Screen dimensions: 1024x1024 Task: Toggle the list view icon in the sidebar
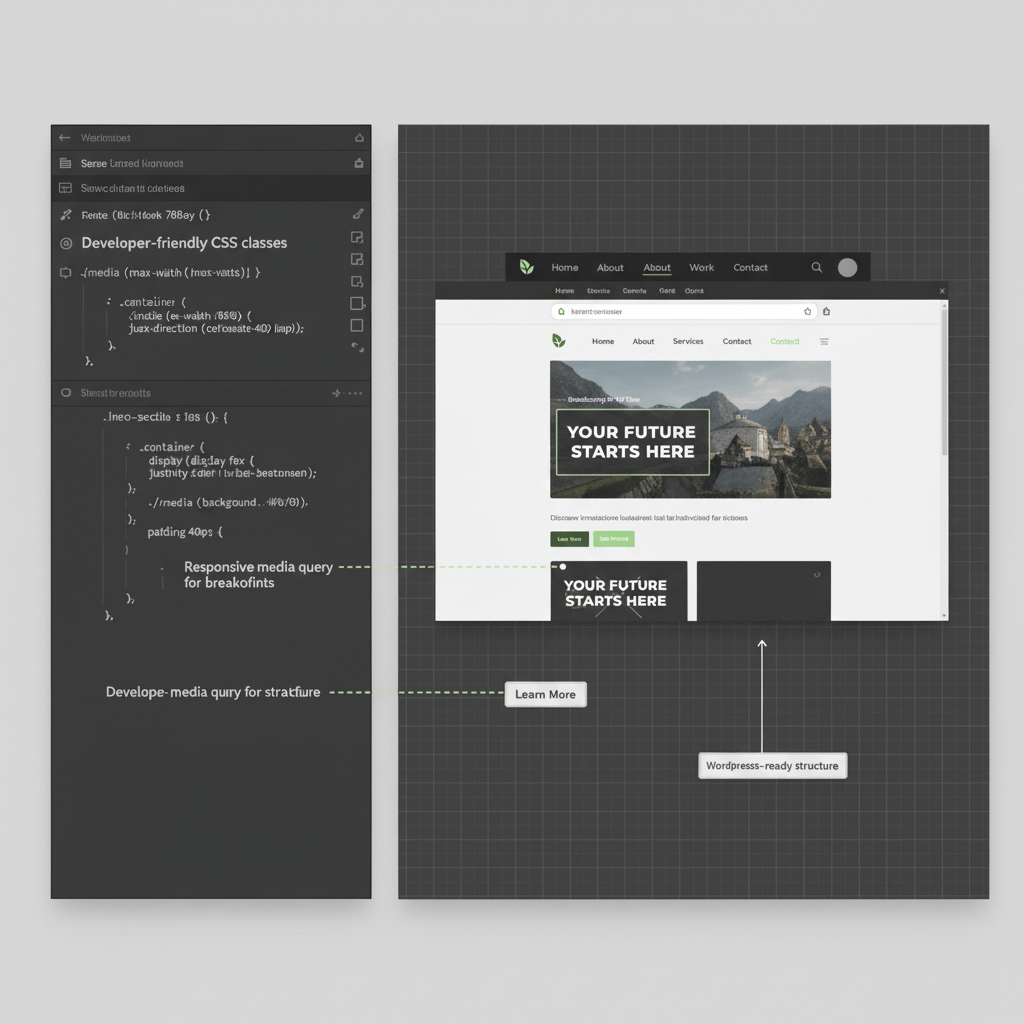(x=64, y=162)
